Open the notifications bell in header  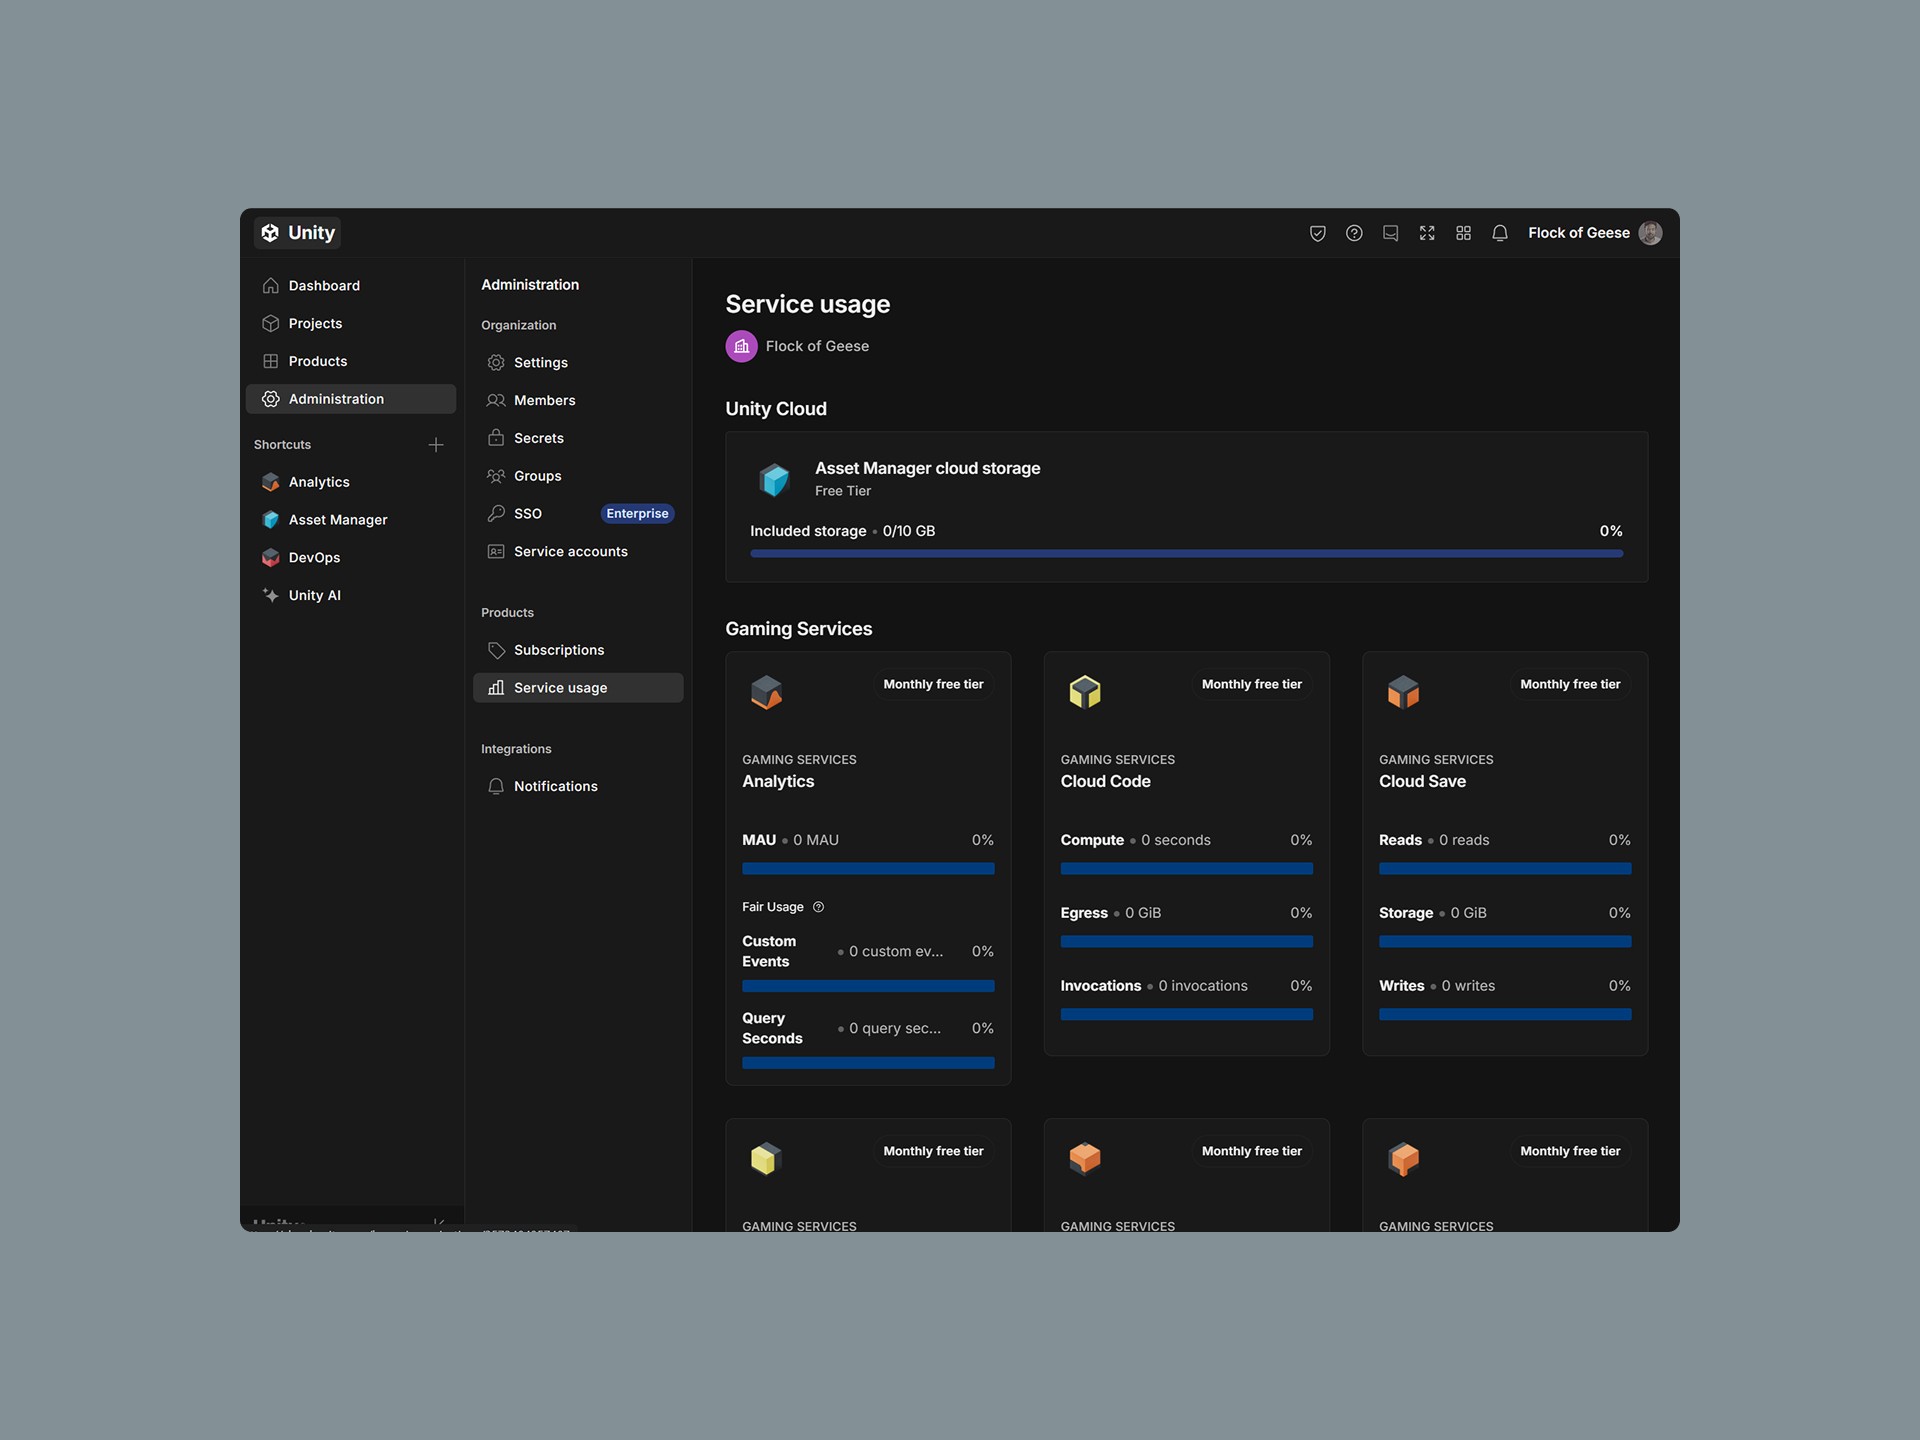pyautogui.click(x=1499, y=233)
